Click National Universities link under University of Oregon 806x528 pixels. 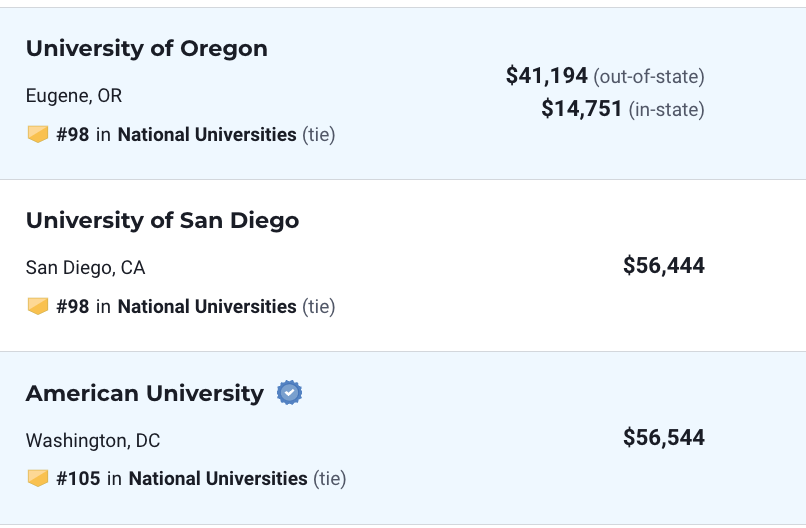click(x=207, y=135)
